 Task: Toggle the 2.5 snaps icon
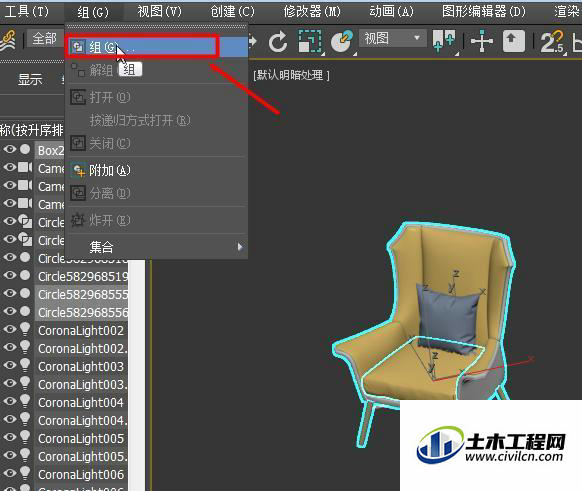[x=552, y=42]
